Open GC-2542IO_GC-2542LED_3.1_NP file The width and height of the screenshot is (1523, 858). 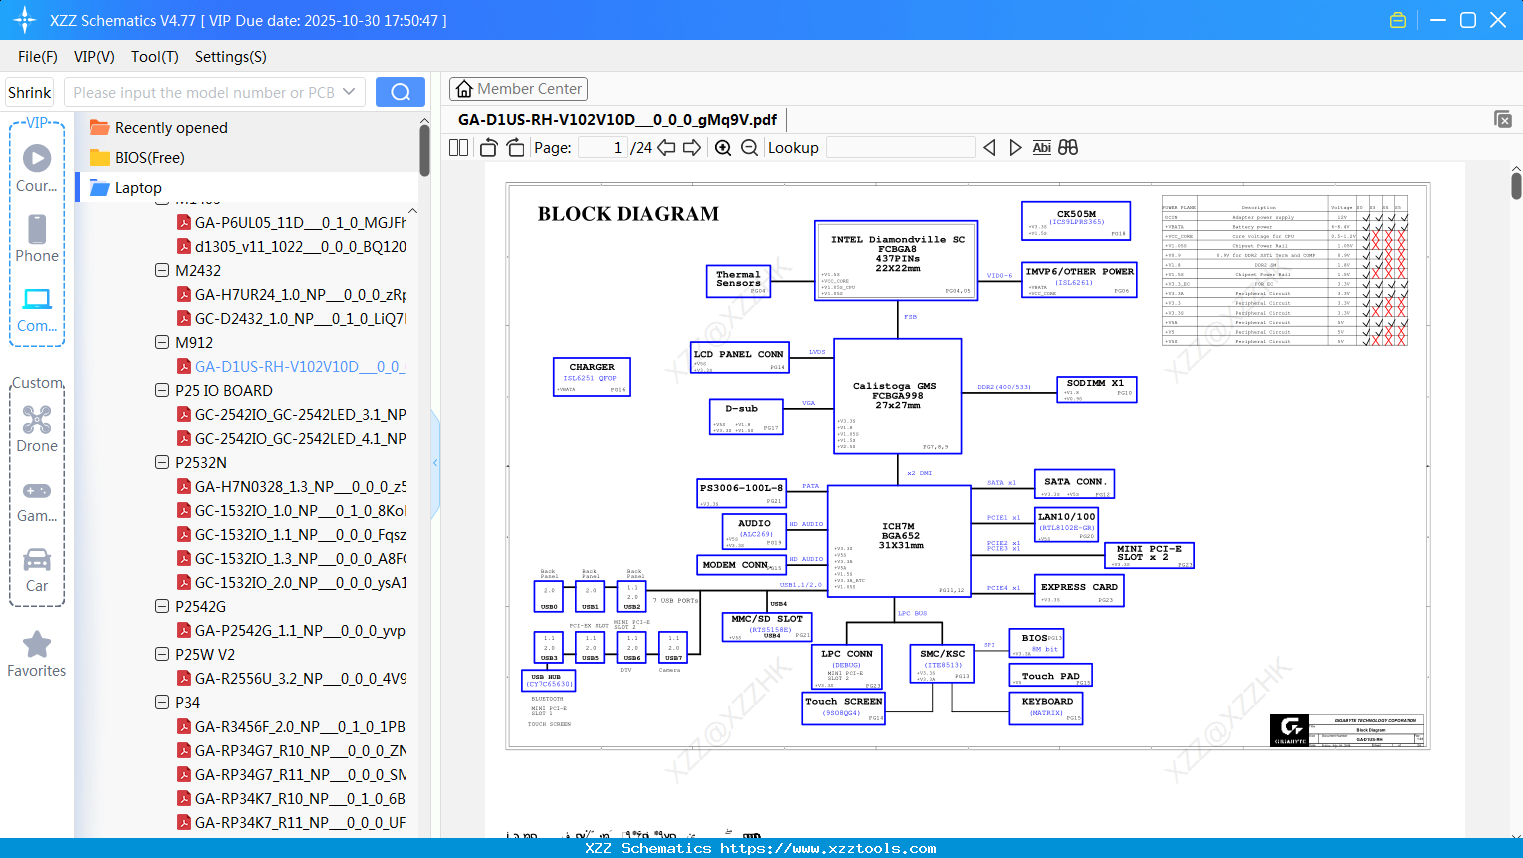tap(292, 415)
